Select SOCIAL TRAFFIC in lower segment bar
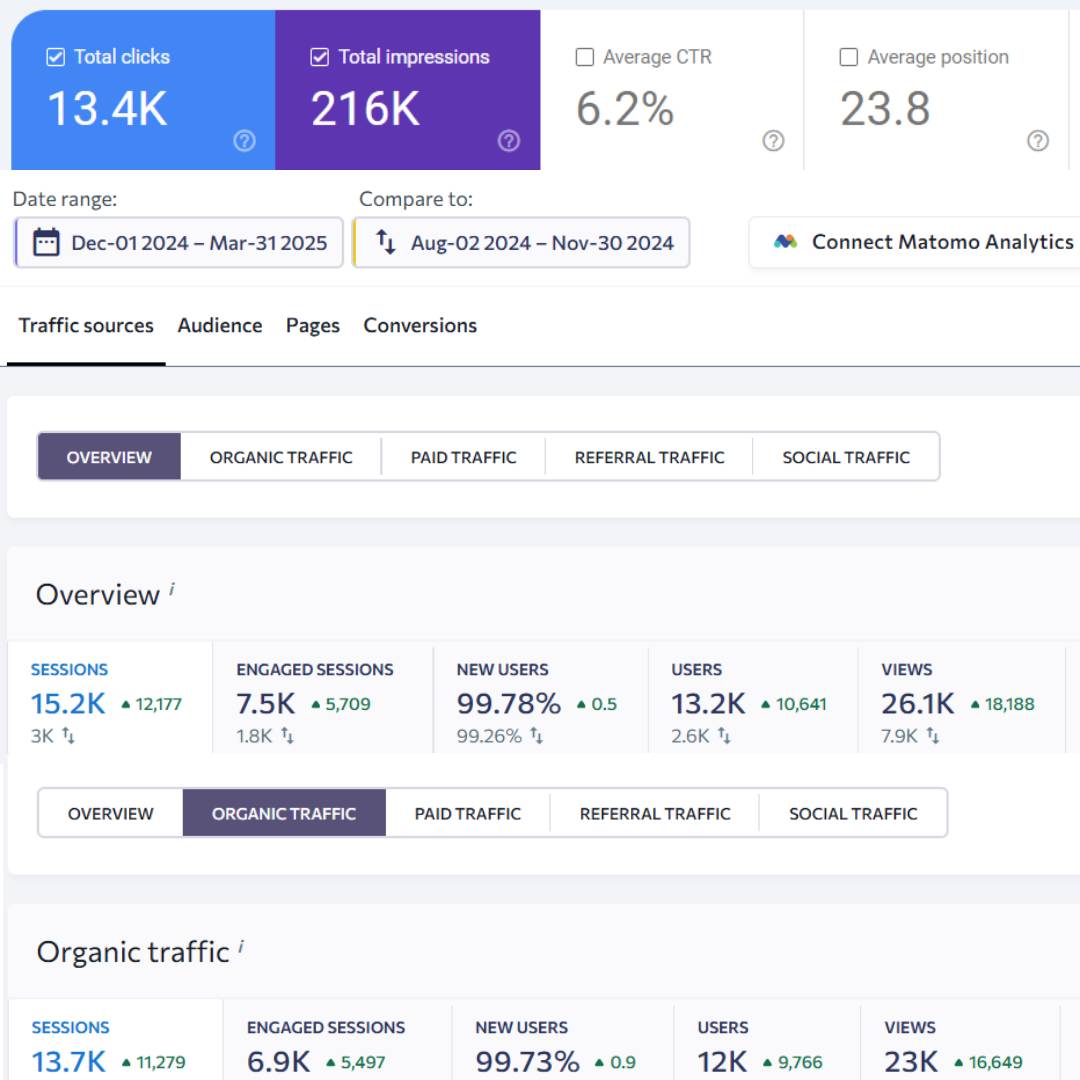This screenshot has width=1080, height=1080. tap(853, 813)
